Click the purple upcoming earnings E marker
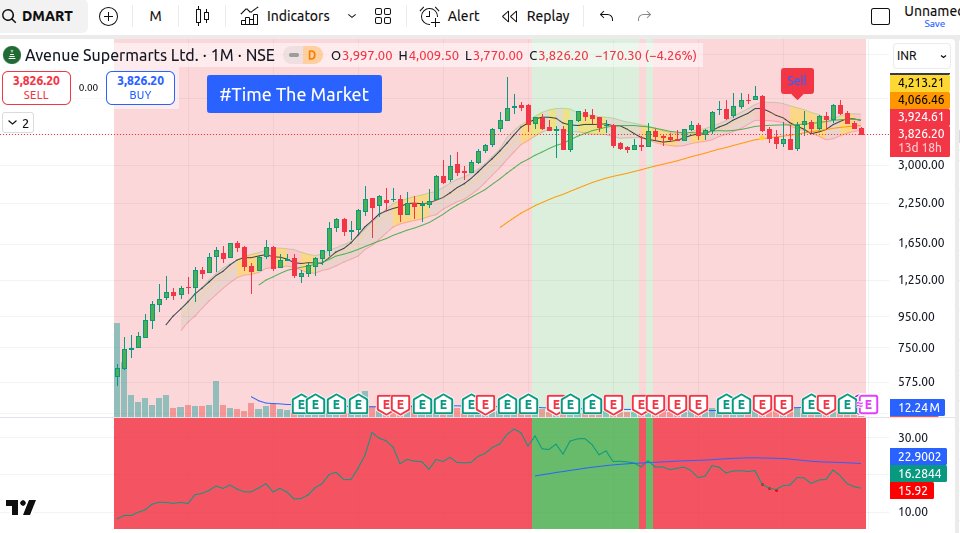This screenshot has height=533, width=960. pyautogui.click(x=868, y=405)
